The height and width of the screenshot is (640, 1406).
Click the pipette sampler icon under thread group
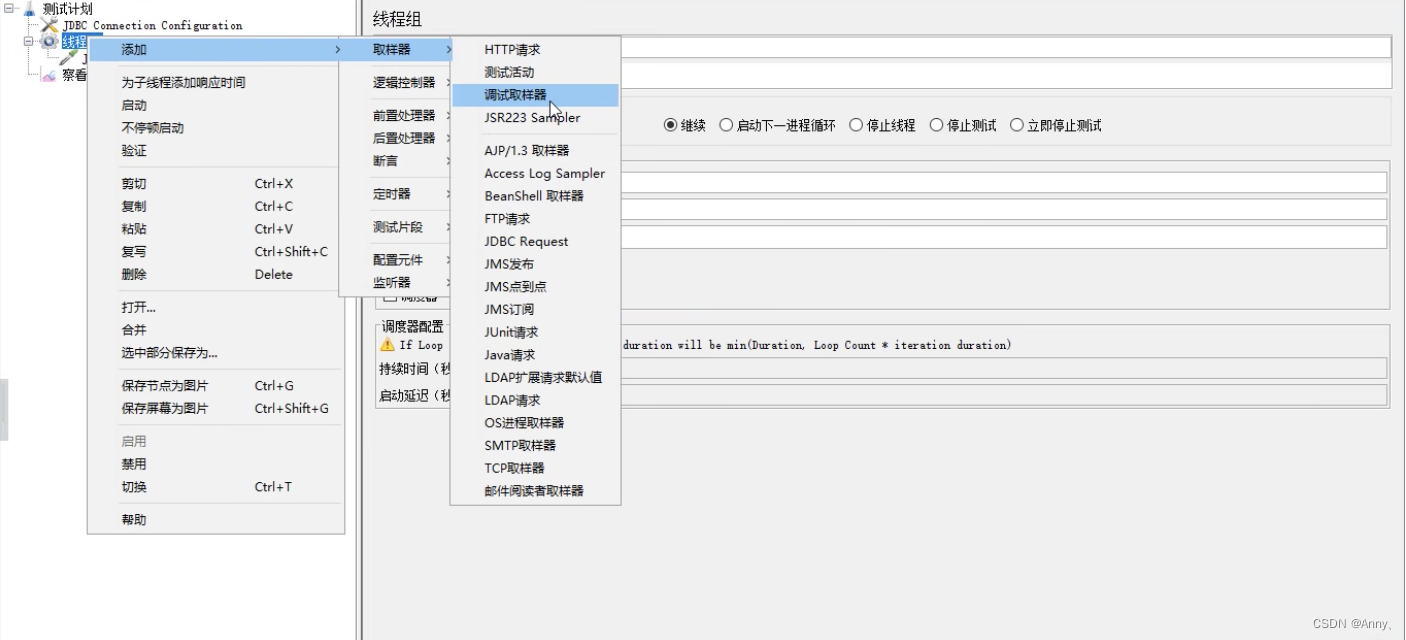point(70,58)
